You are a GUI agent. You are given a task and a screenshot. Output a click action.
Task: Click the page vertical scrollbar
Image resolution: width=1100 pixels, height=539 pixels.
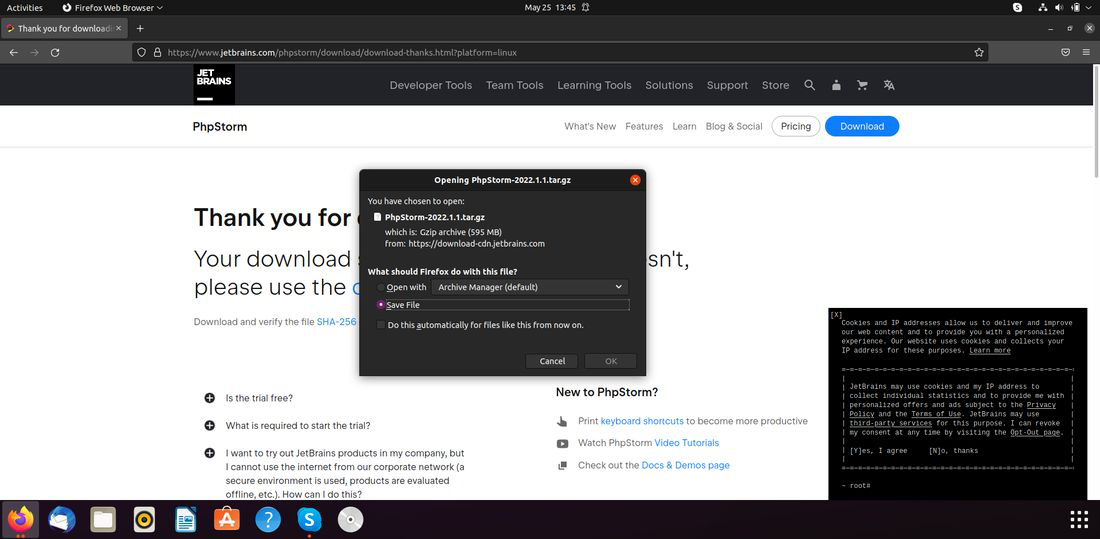(x=1096, y=119)
